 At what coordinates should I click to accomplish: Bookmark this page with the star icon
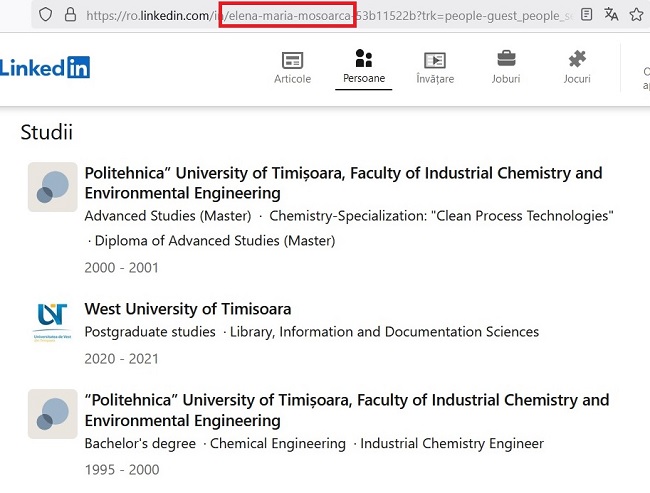point(636,15)
